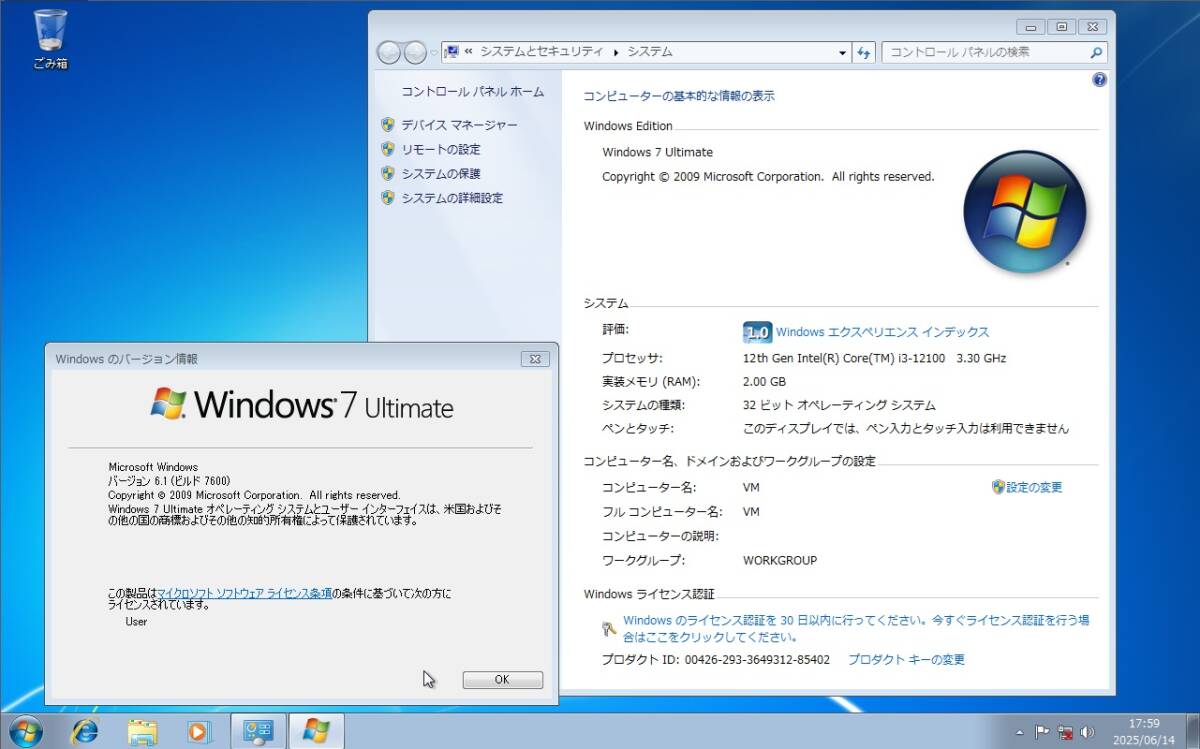1200x749 pixels.
Task: Click the 1.0 experience rating badge
Action: click(757, 332)
